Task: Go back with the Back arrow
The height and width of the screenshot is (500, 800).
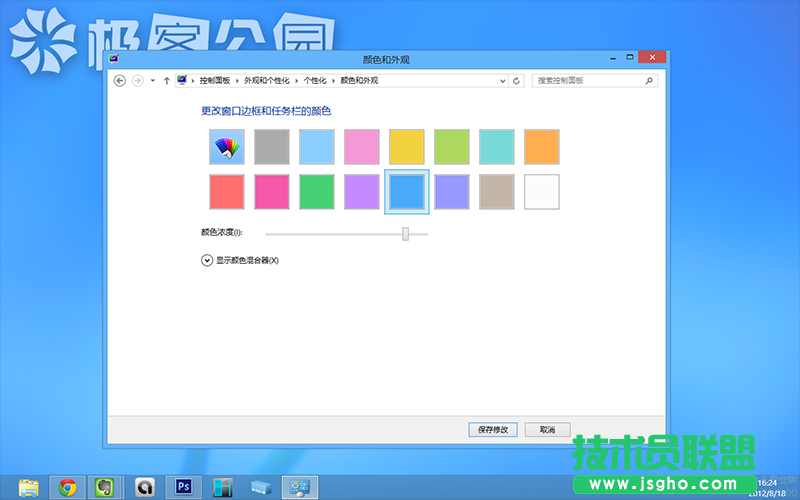Action: [119, 81]
